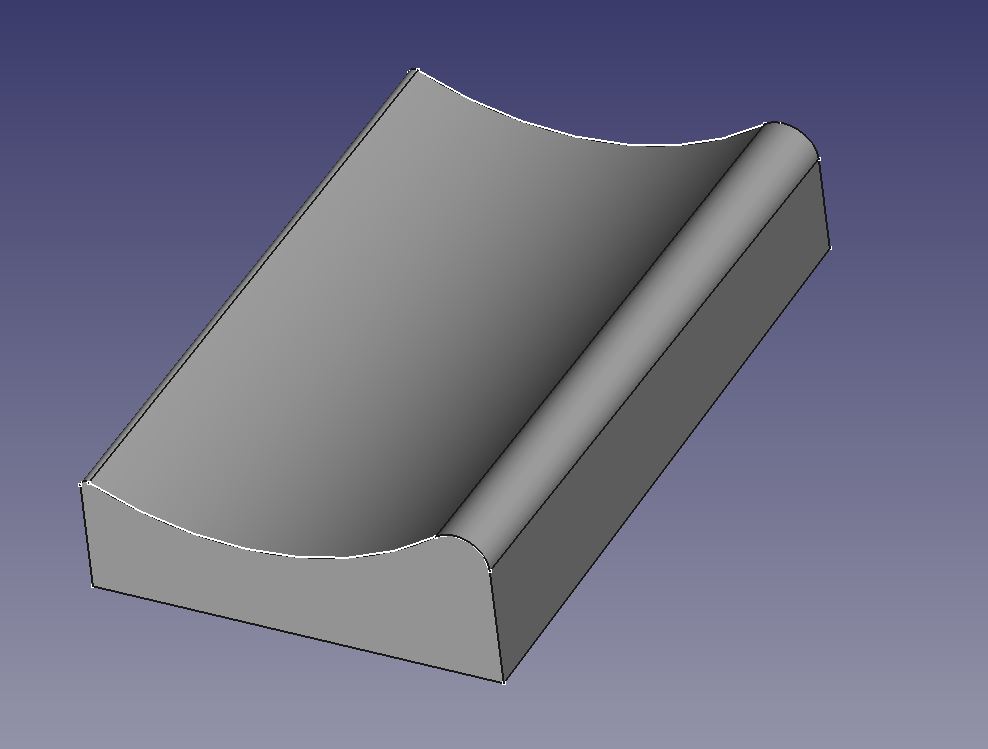Screen dimensions: 988x749
Task: Pick the bottom front-left corner vertex
Action: coord(93,587)
